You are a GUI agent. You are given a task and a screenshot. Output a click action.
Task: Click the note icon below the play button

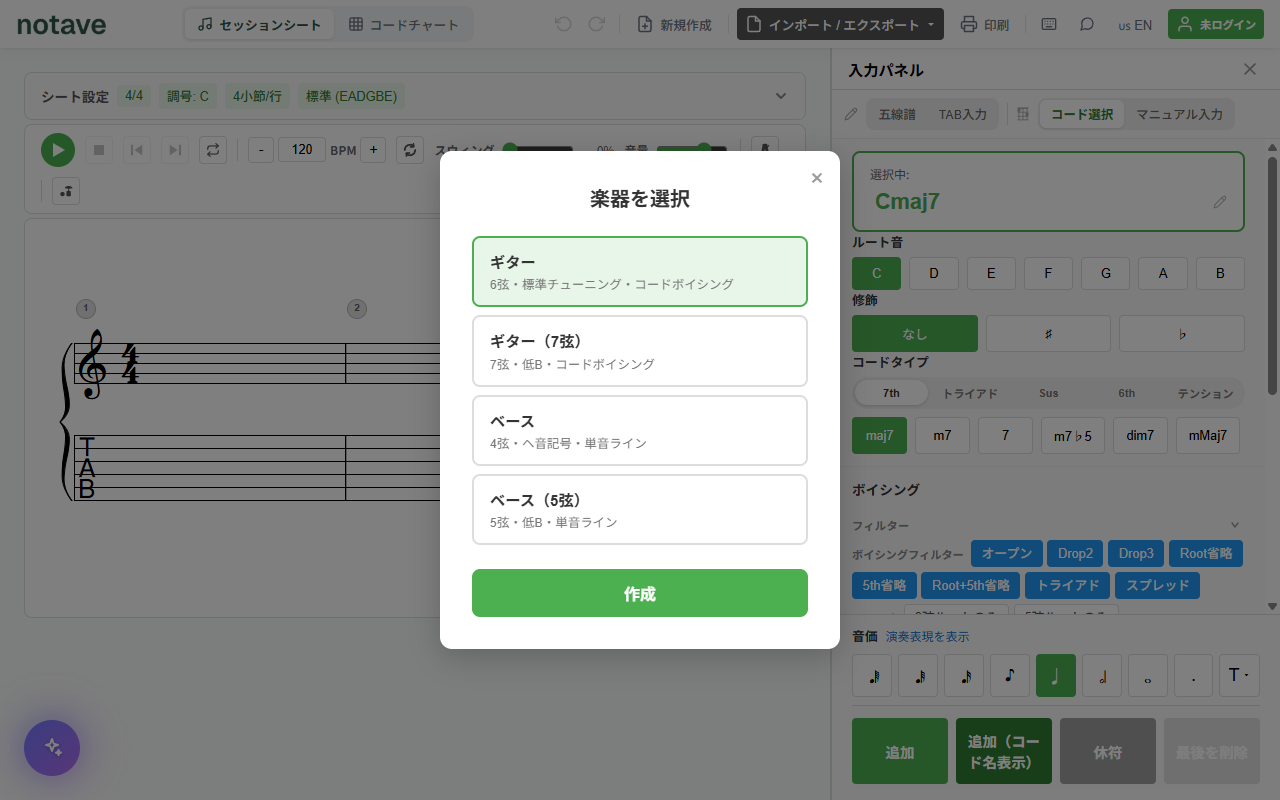tap(66, 191)
